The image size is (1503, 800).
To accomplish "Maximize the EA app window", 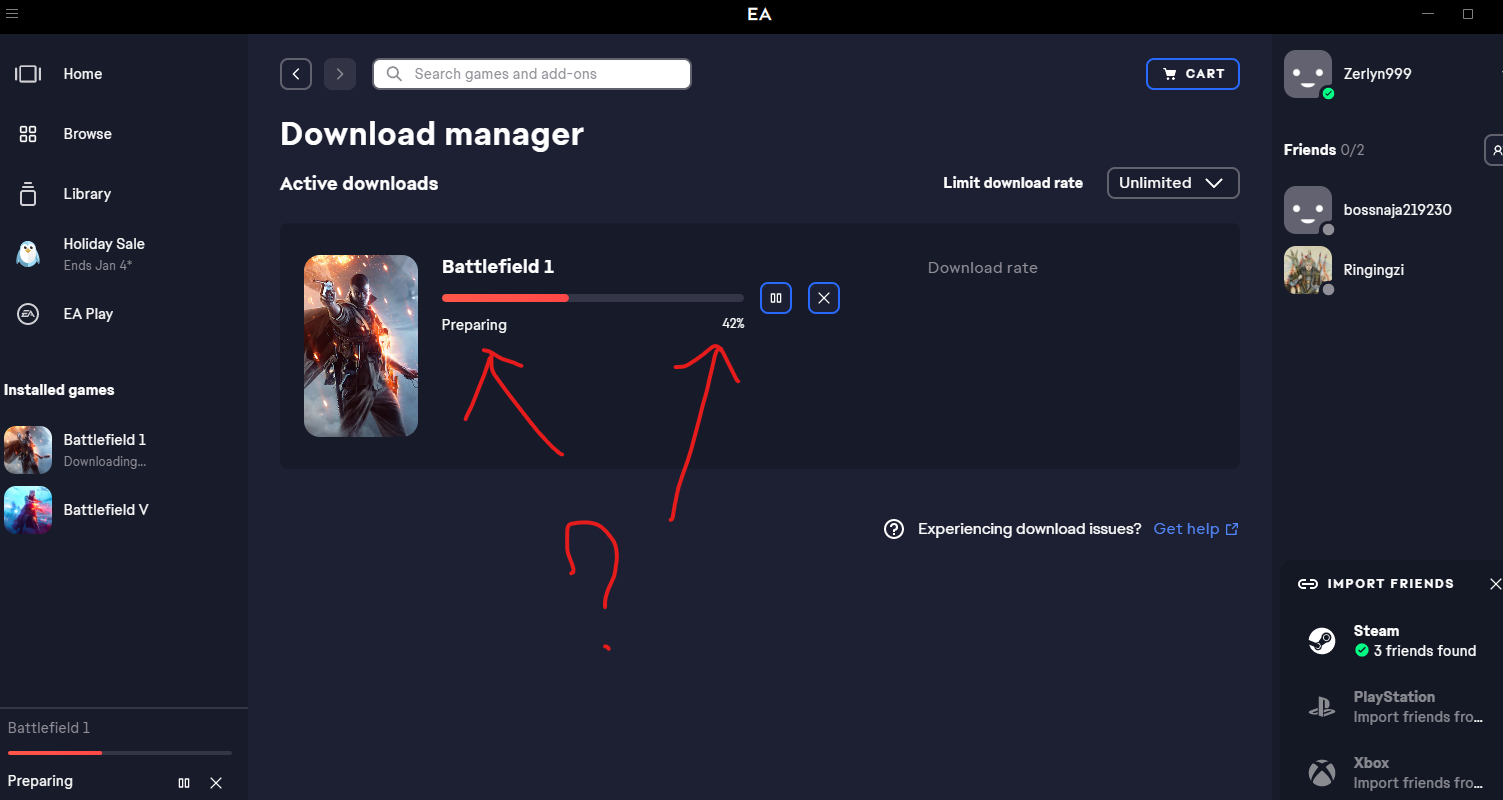I will [x=1468, y=14].
